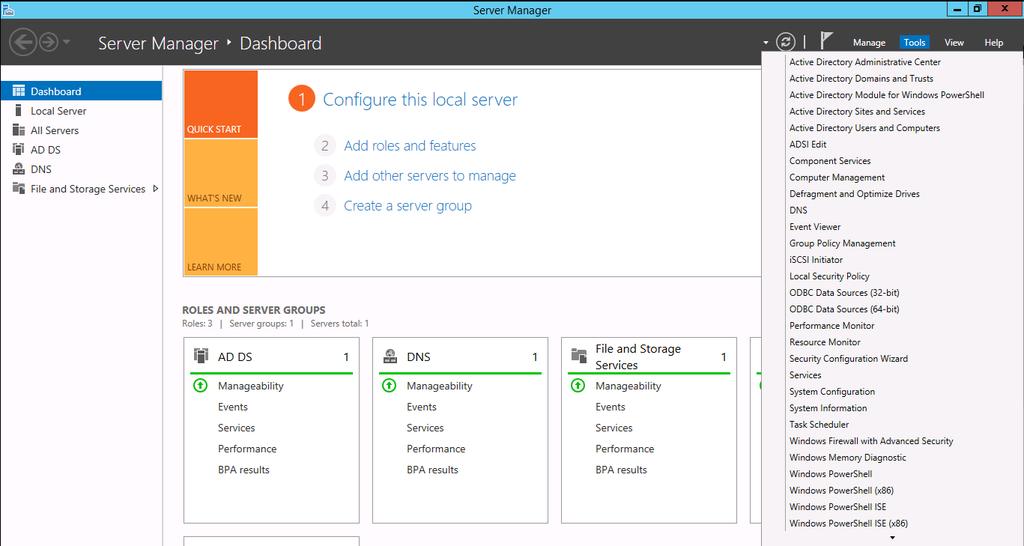The width and height of the screenshot is (1024, 546).
Task: Open navigation history dropdown arrow
Action: pos(66,42)
